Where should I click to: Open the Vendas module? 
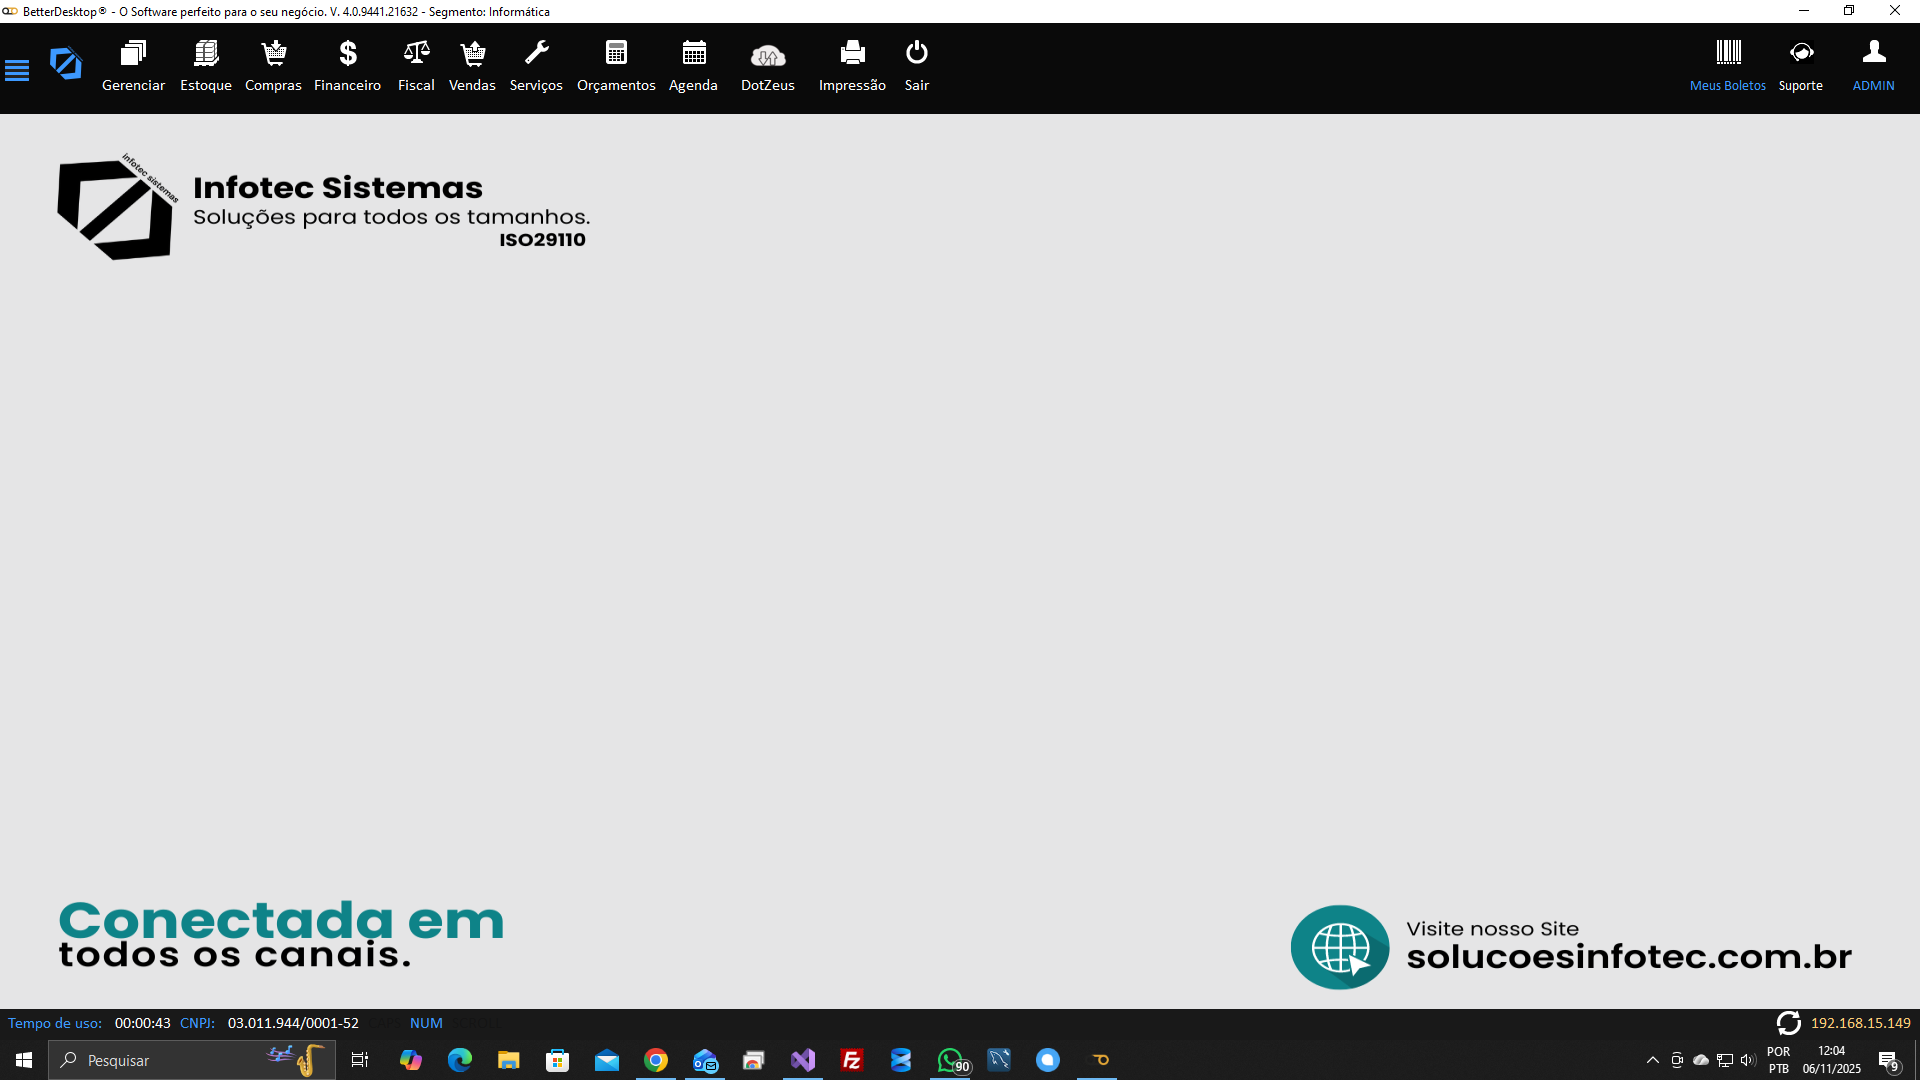[x=472, y=64]
